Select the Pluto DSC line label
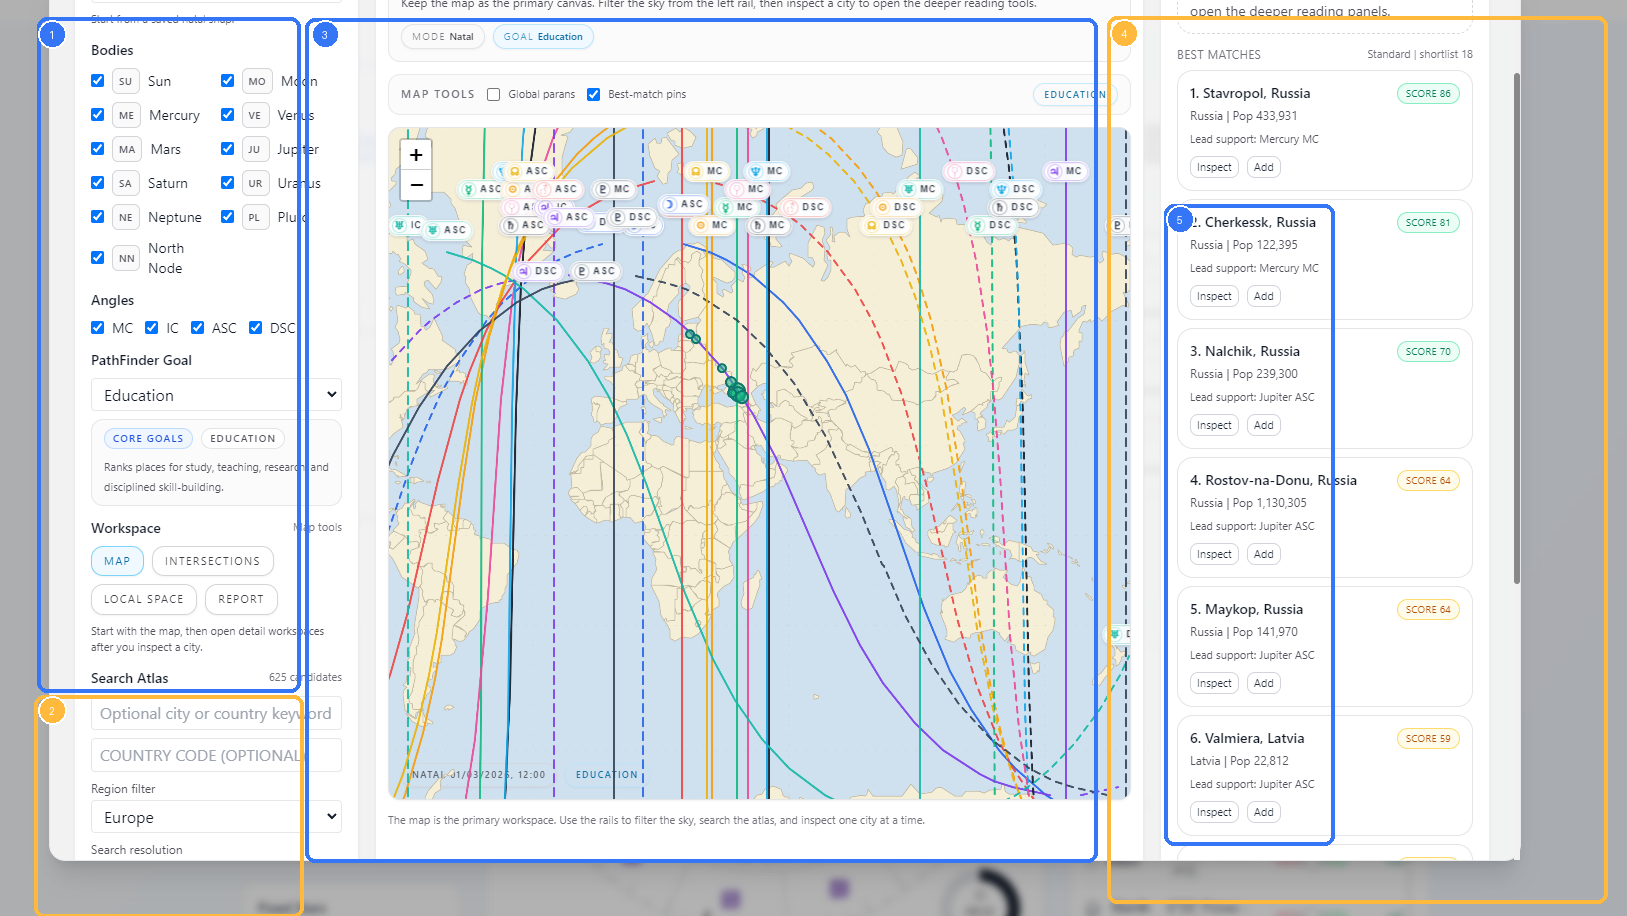Viewport: 1627px width, 916px height. pos(630,217)
